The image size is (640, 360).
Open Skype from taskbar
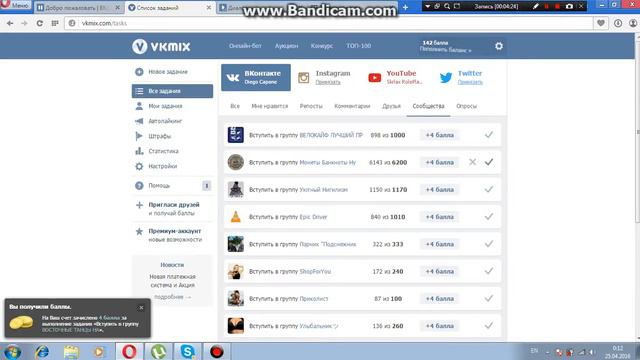[187, 352]
